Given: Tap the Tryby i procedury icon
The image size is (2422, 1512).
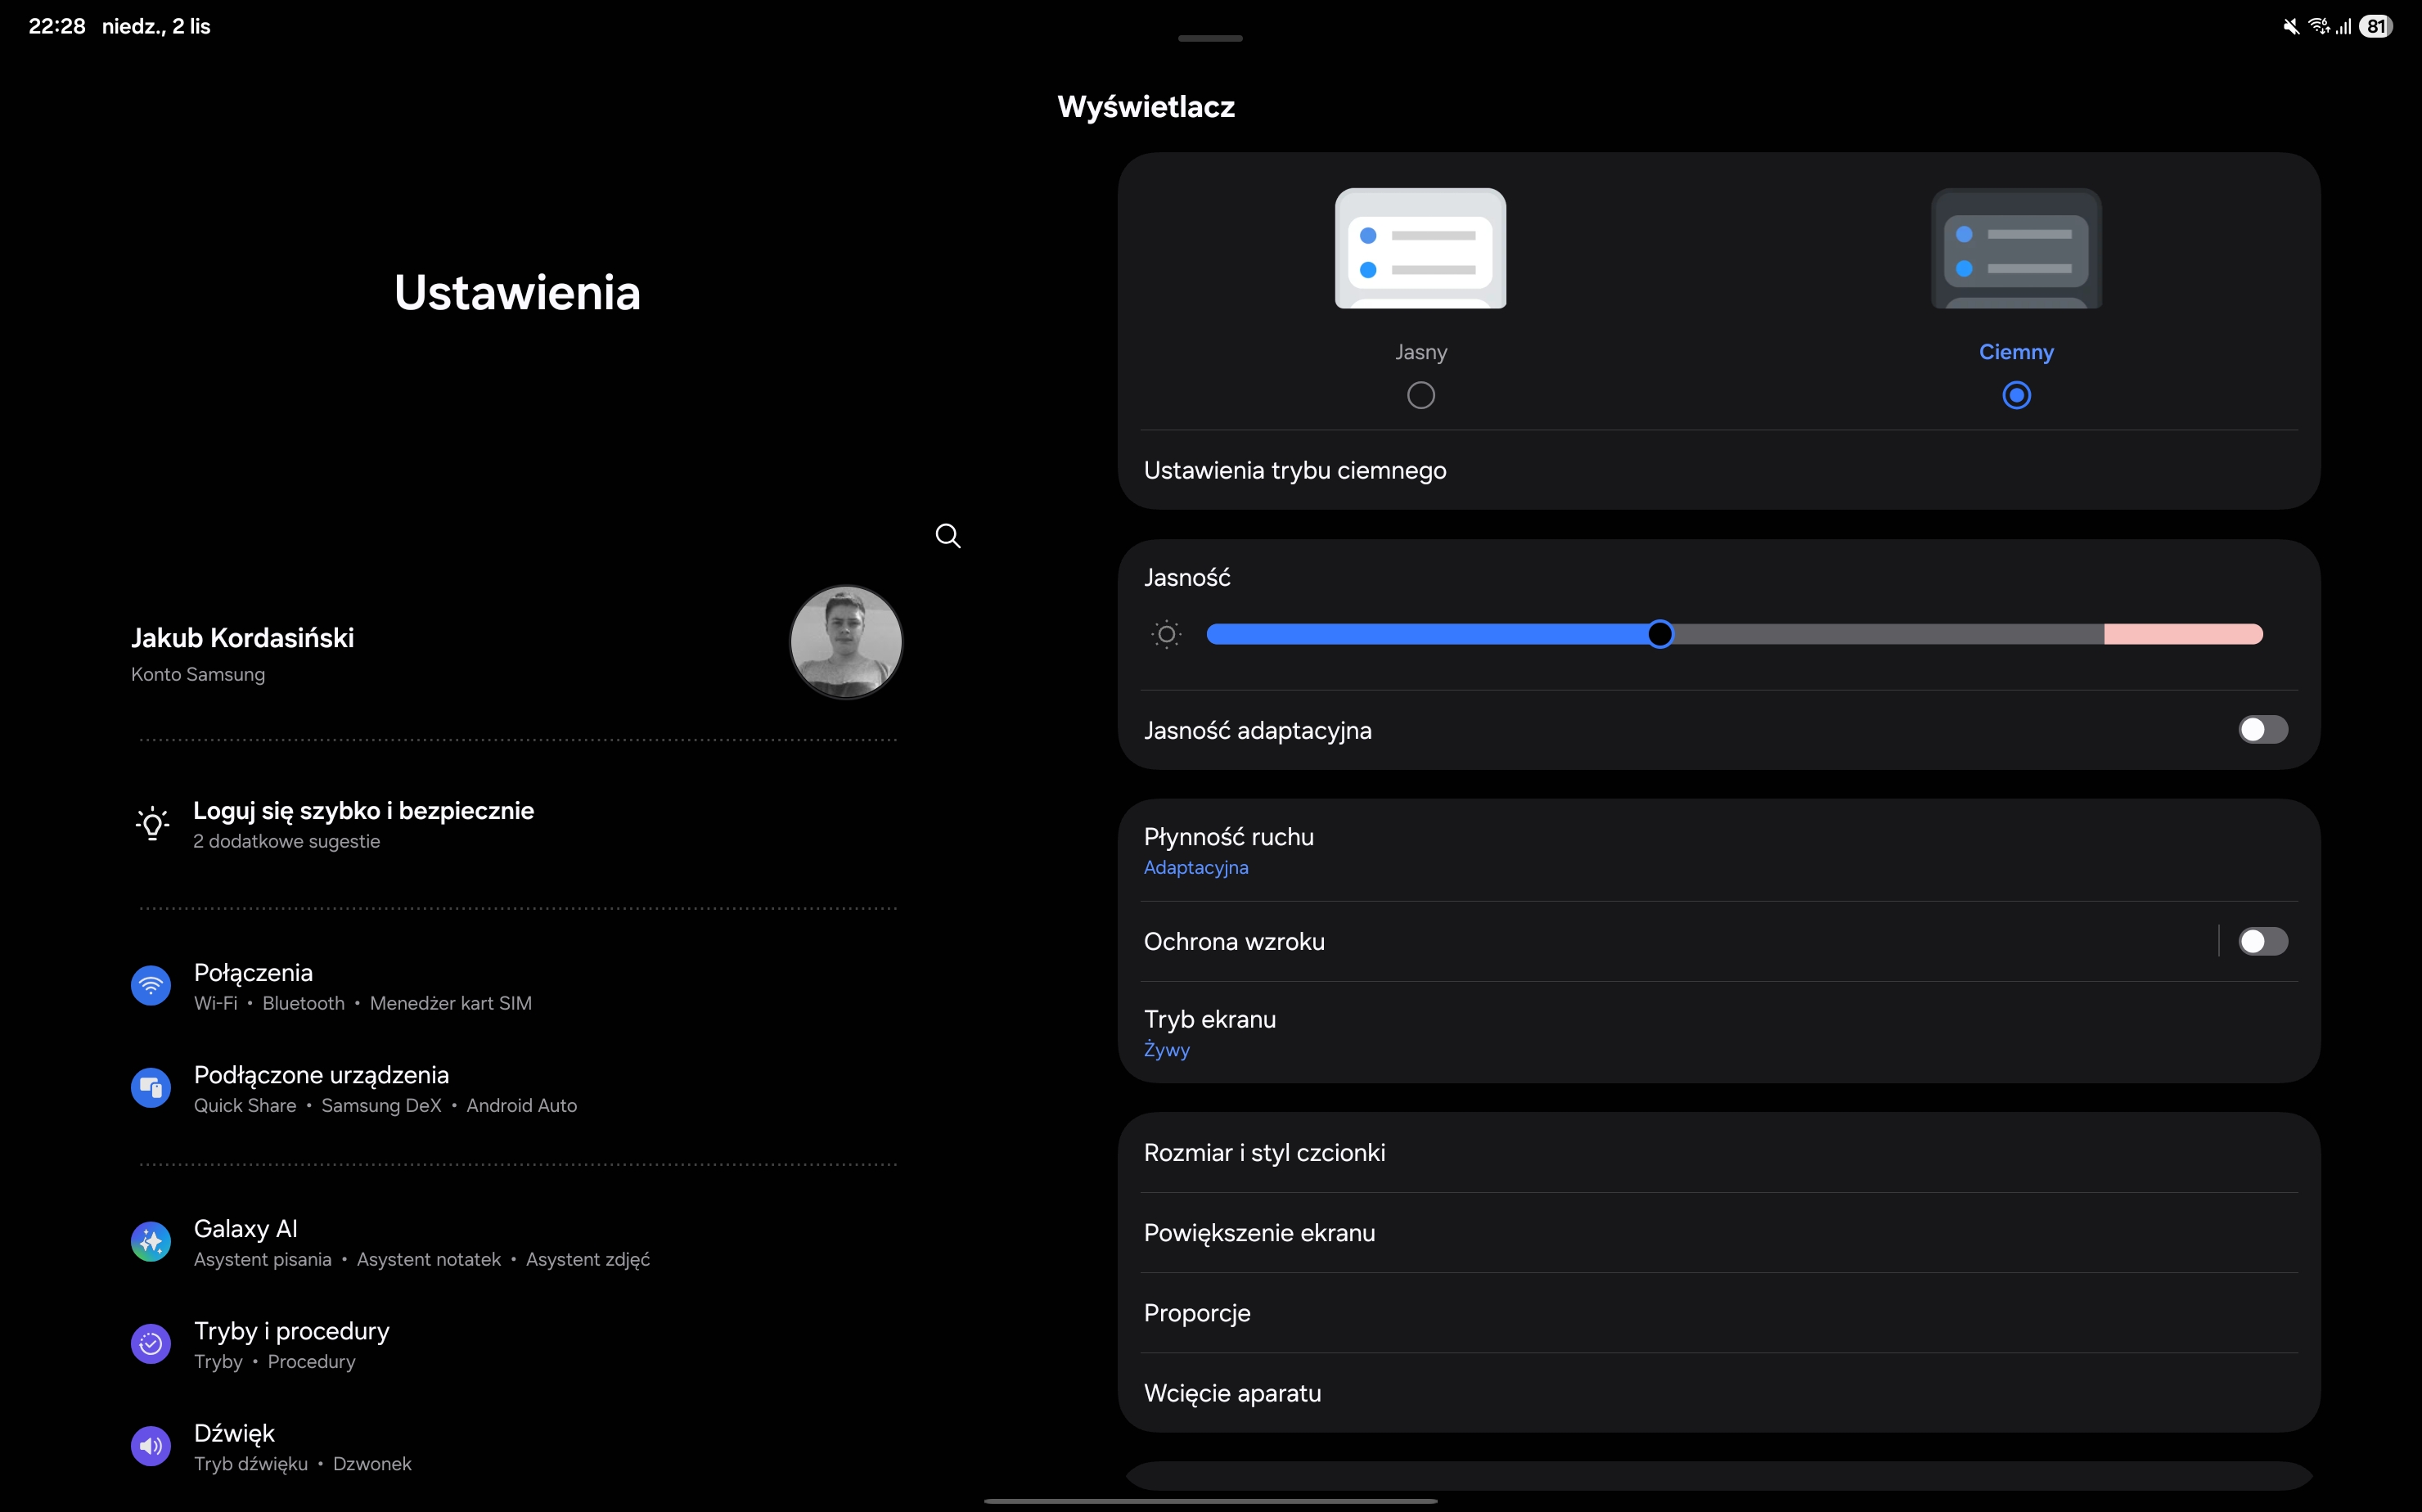Looking at the screenshot, I should coord(151,1344).
